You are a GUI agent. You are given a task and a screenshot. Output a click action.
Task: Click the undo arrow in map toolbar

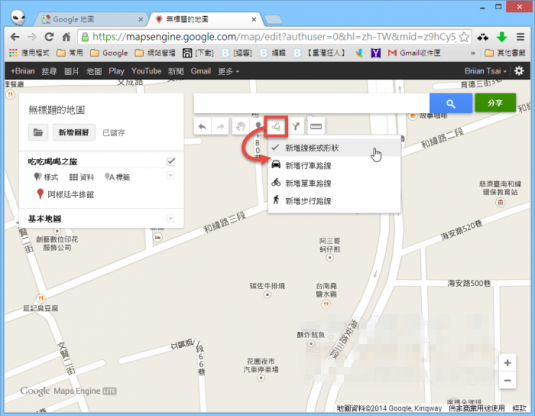click(x=202, y=127)
